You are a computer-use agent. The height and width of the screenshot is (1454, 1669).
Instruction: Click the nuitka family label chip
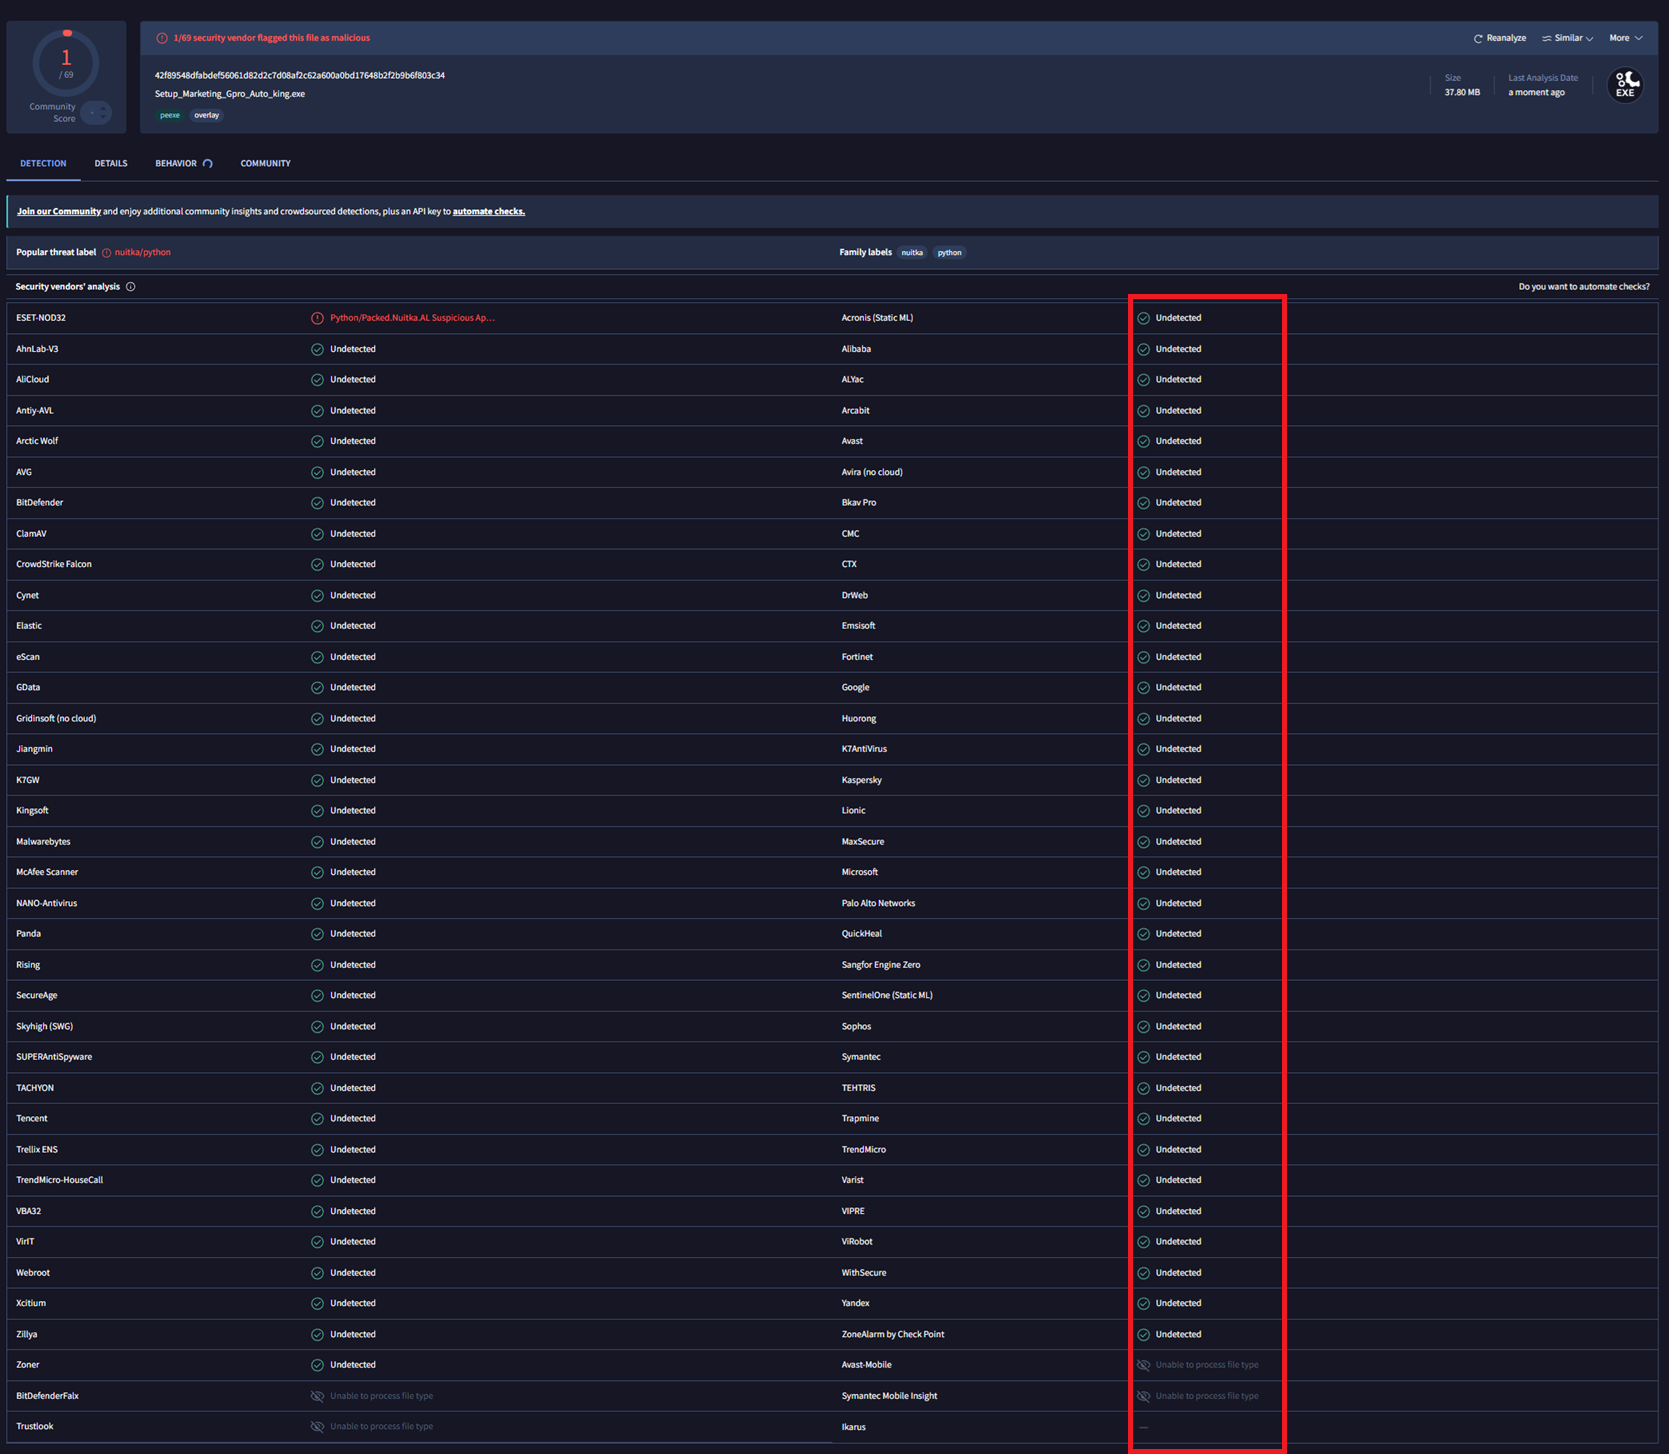point(912,253)
